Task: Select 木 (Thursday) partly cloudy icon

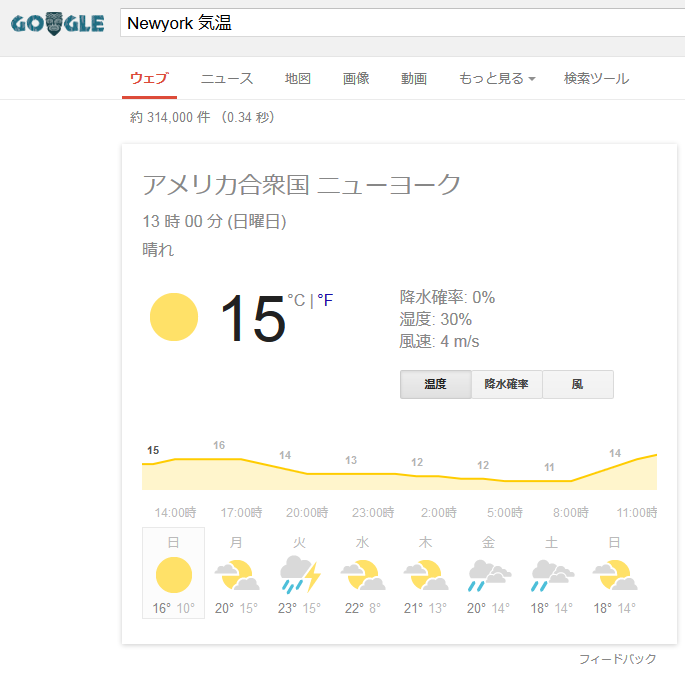Action: pyautogui.click(x=426, y=575)
